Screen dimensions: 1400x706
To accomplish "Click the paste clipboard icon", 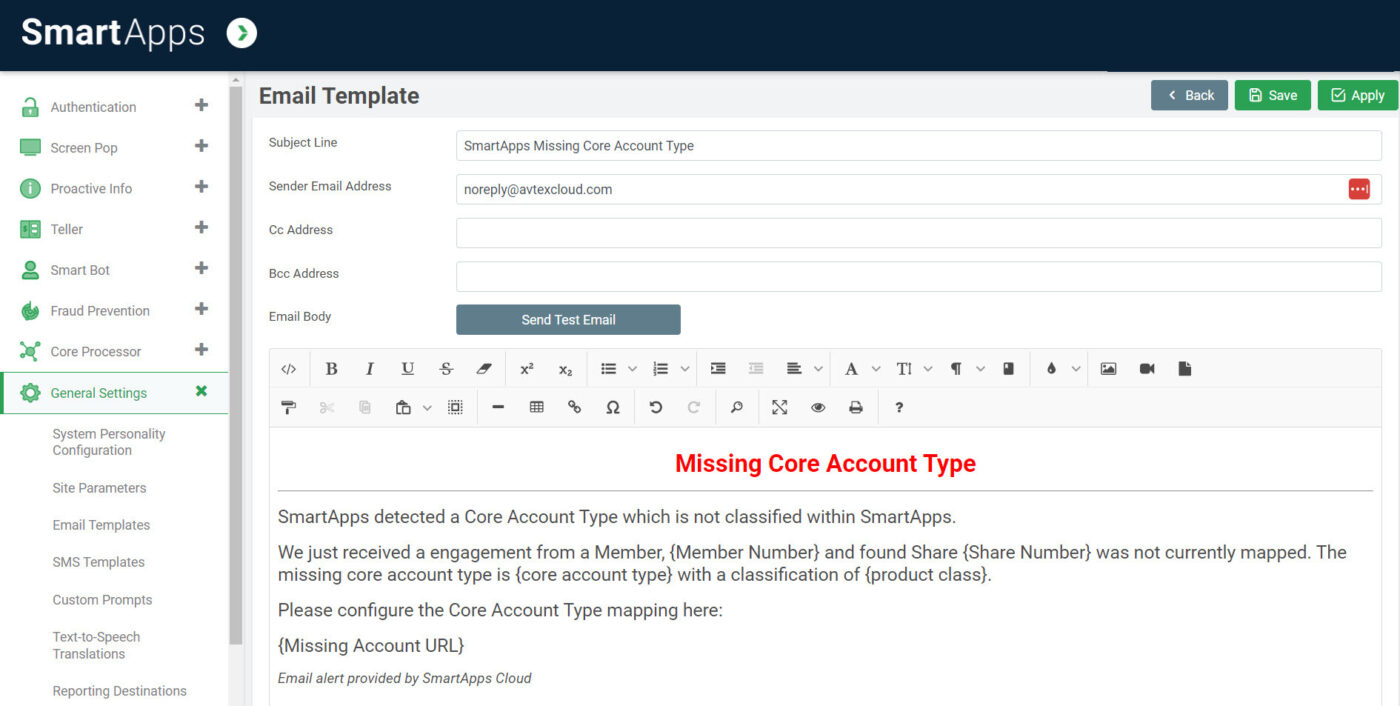I will 403,407.
